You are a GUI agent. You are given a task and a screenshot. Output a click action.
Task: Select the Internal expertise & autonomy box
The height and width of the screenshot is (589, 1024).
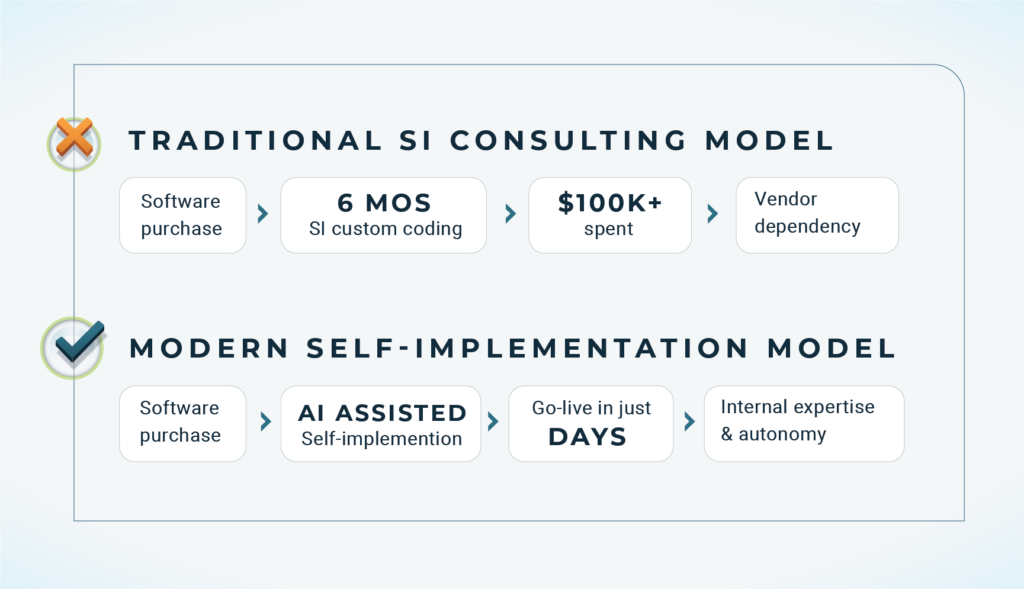[x=804, y=424]
